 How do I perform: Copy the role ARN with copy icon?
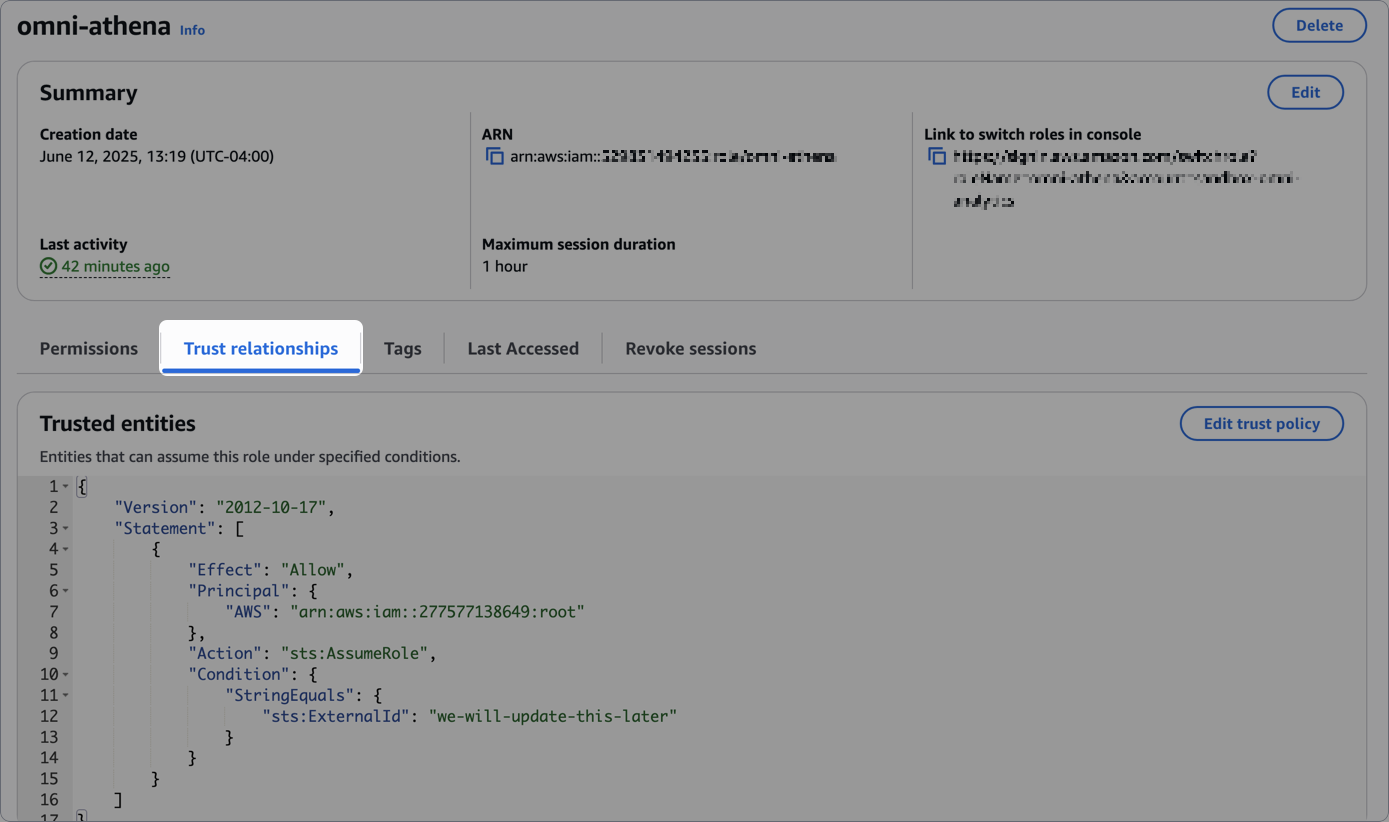[x=494, y=157]
